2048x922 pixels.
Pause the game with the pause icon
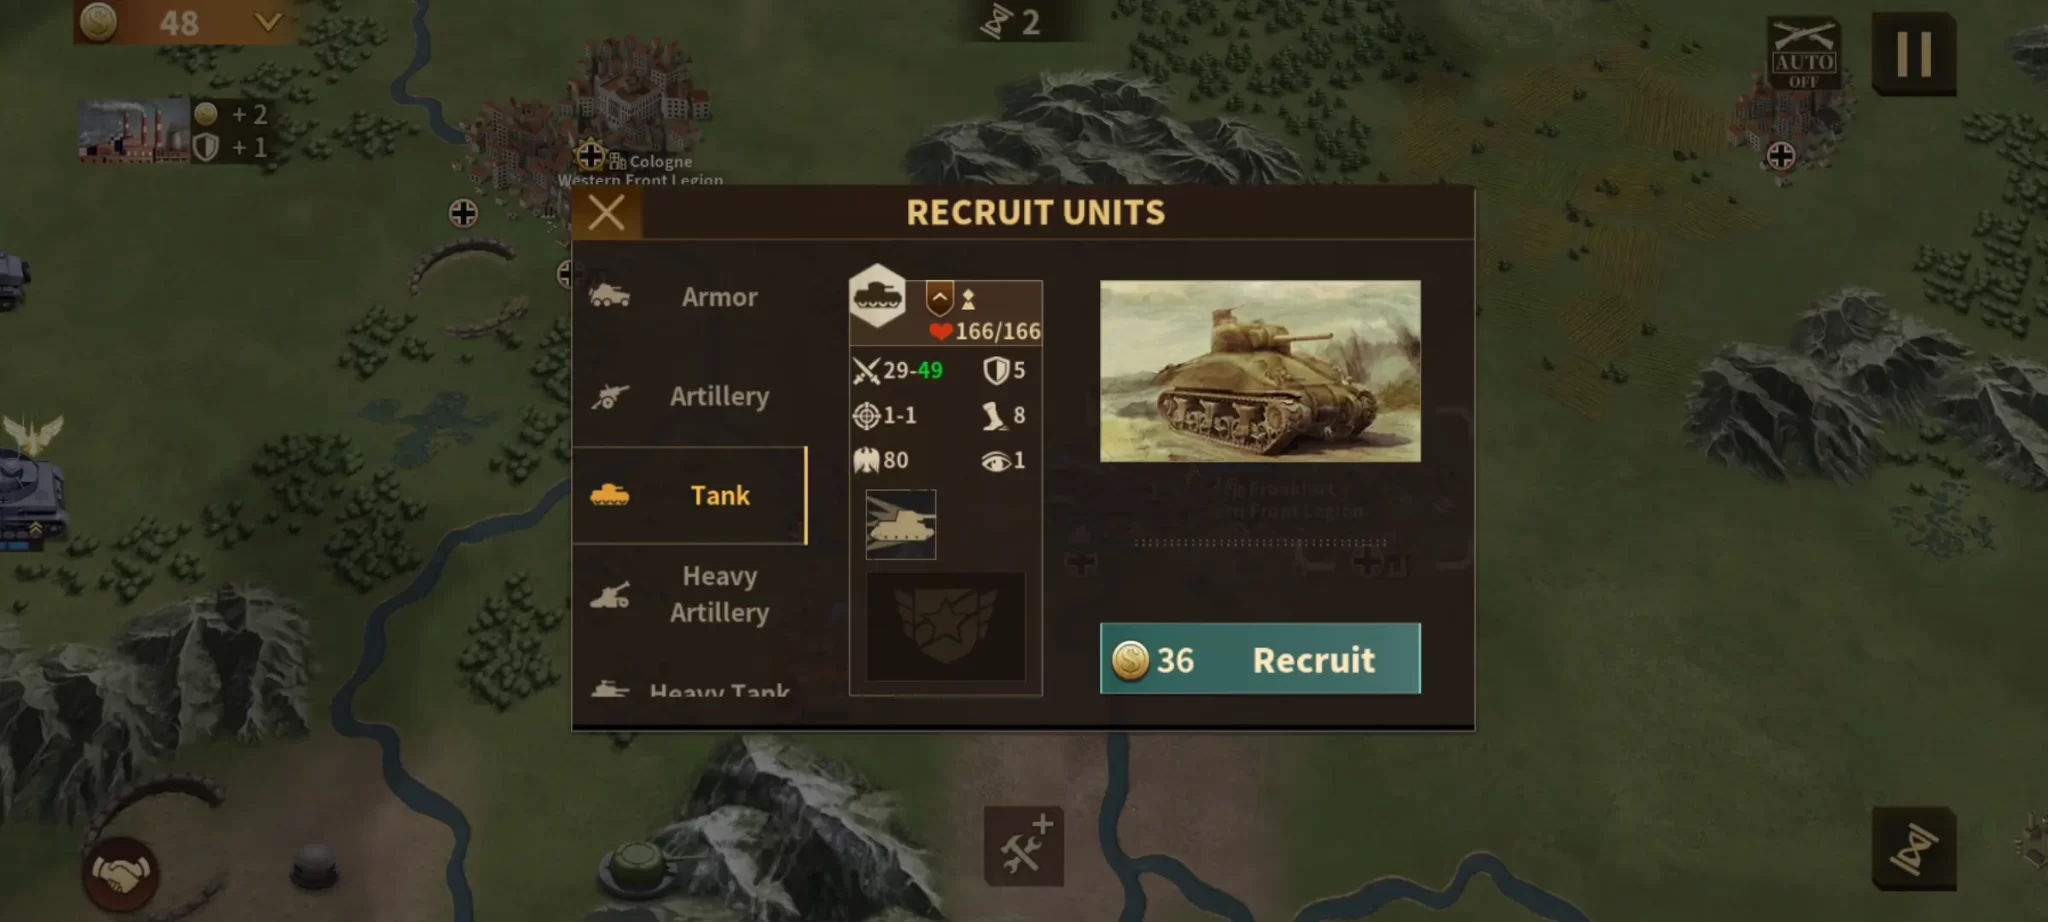coord(1913,54)
